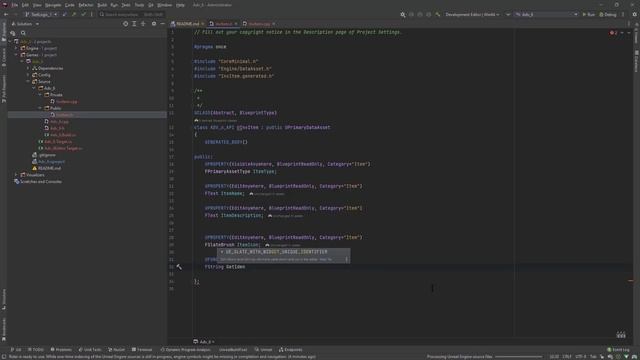The image size is (640, 360).
Task: Click the errors indicator in editor corner
Action: click(613, 33)
